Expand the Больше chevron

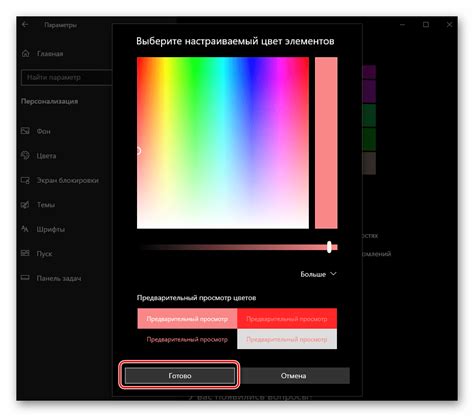pyautogui.click(x=333, y=274)
